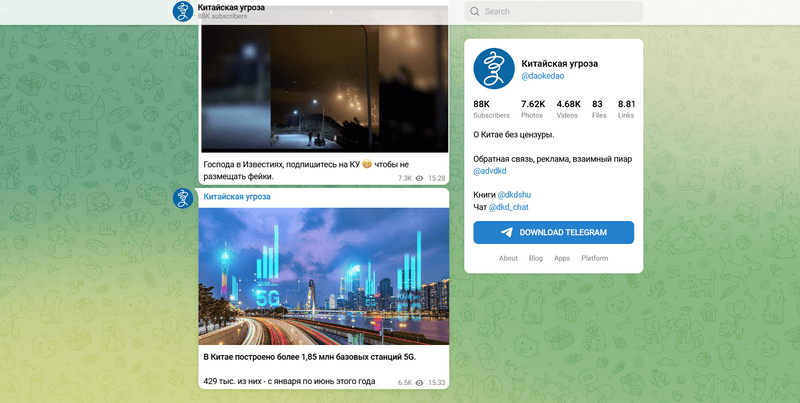The width and height of the screenshot is (800, 403).
Task: Click the Китайская угроза name in info card
Action: (x=559, y=64)
